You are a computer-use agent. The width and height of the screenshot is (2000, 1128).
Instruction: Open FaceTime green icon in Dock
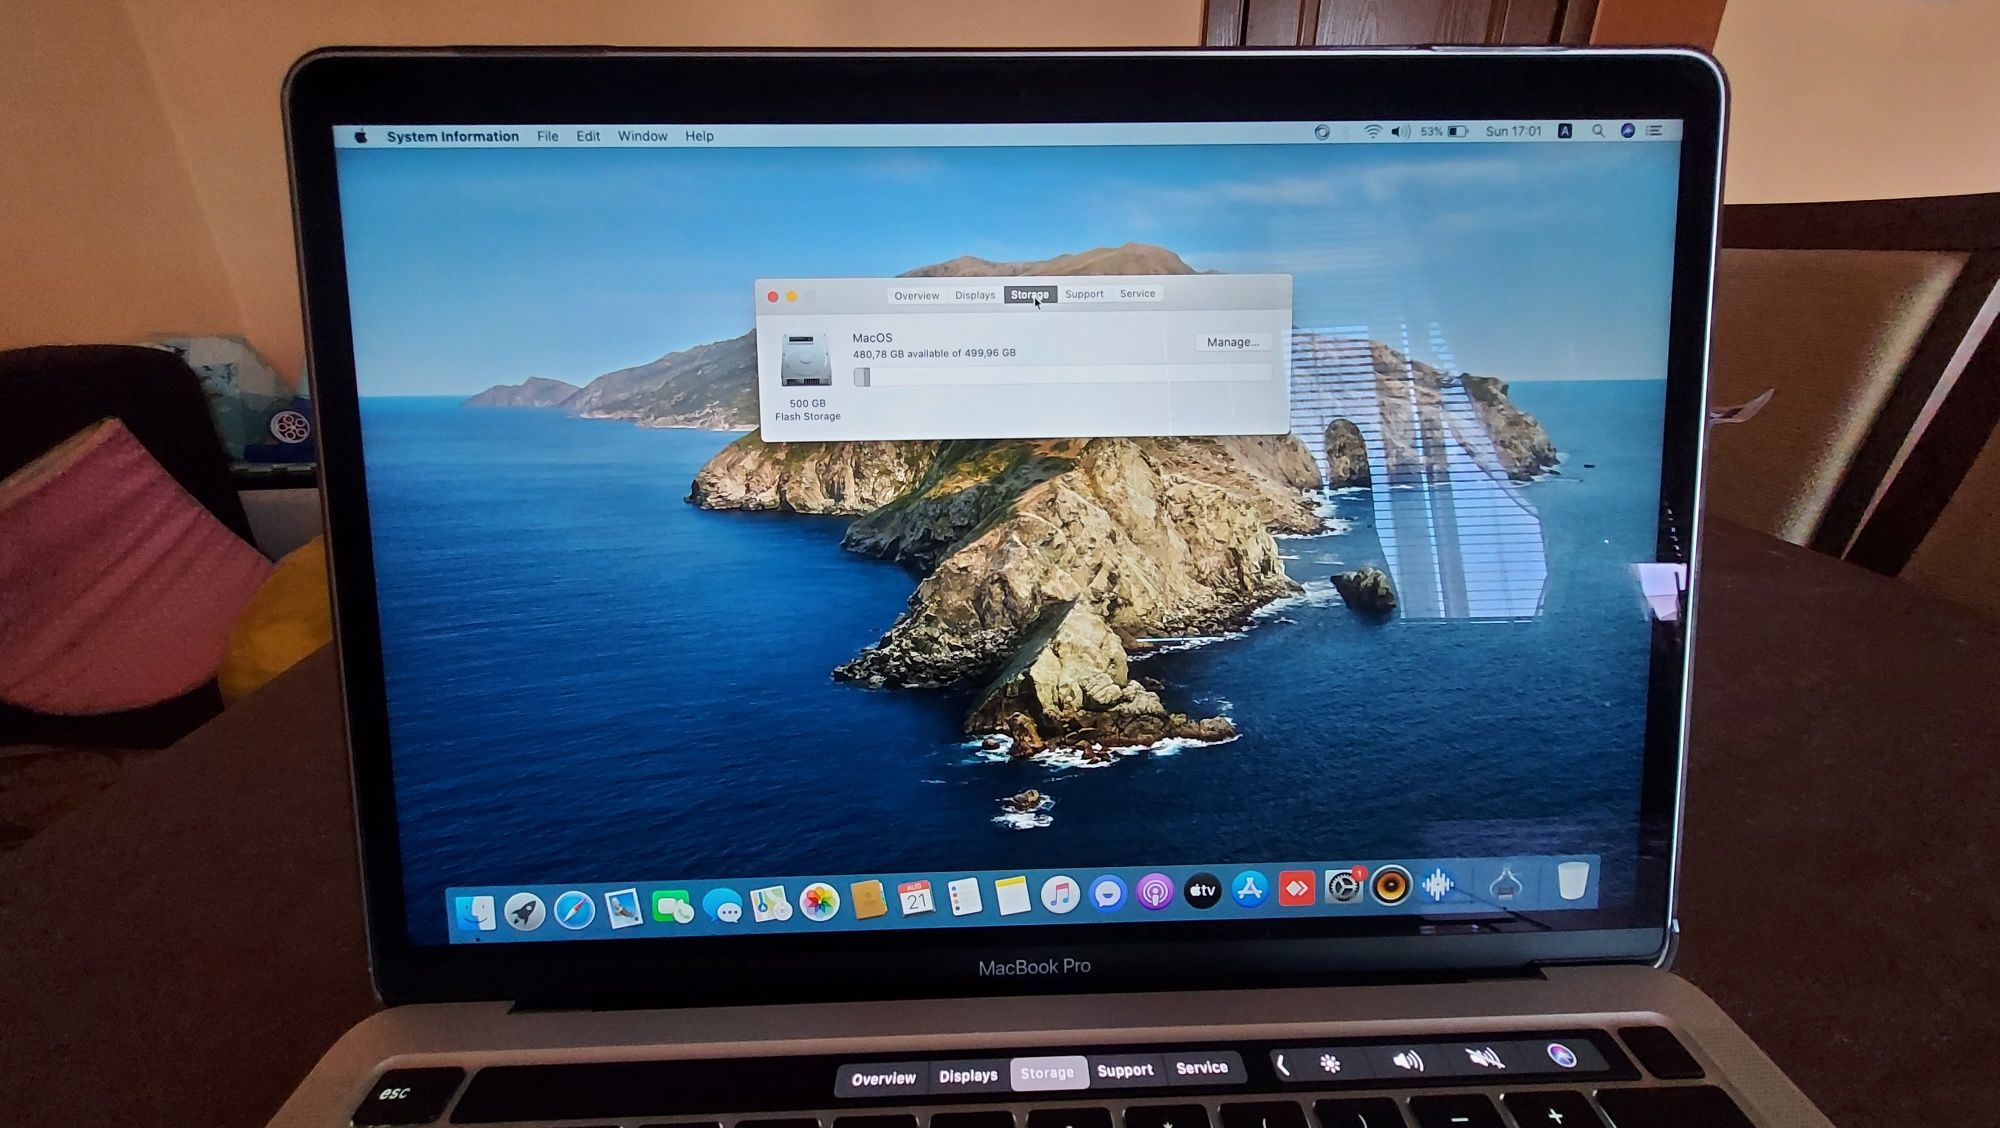[672, 907]
